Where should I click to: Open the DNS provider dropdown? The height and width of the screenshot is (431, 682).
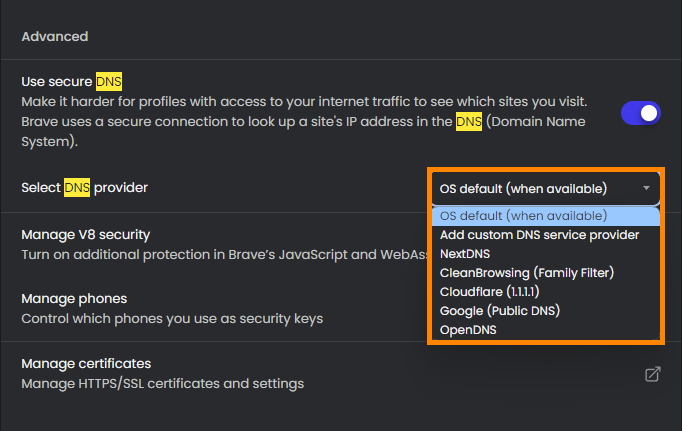pos(546,189)
